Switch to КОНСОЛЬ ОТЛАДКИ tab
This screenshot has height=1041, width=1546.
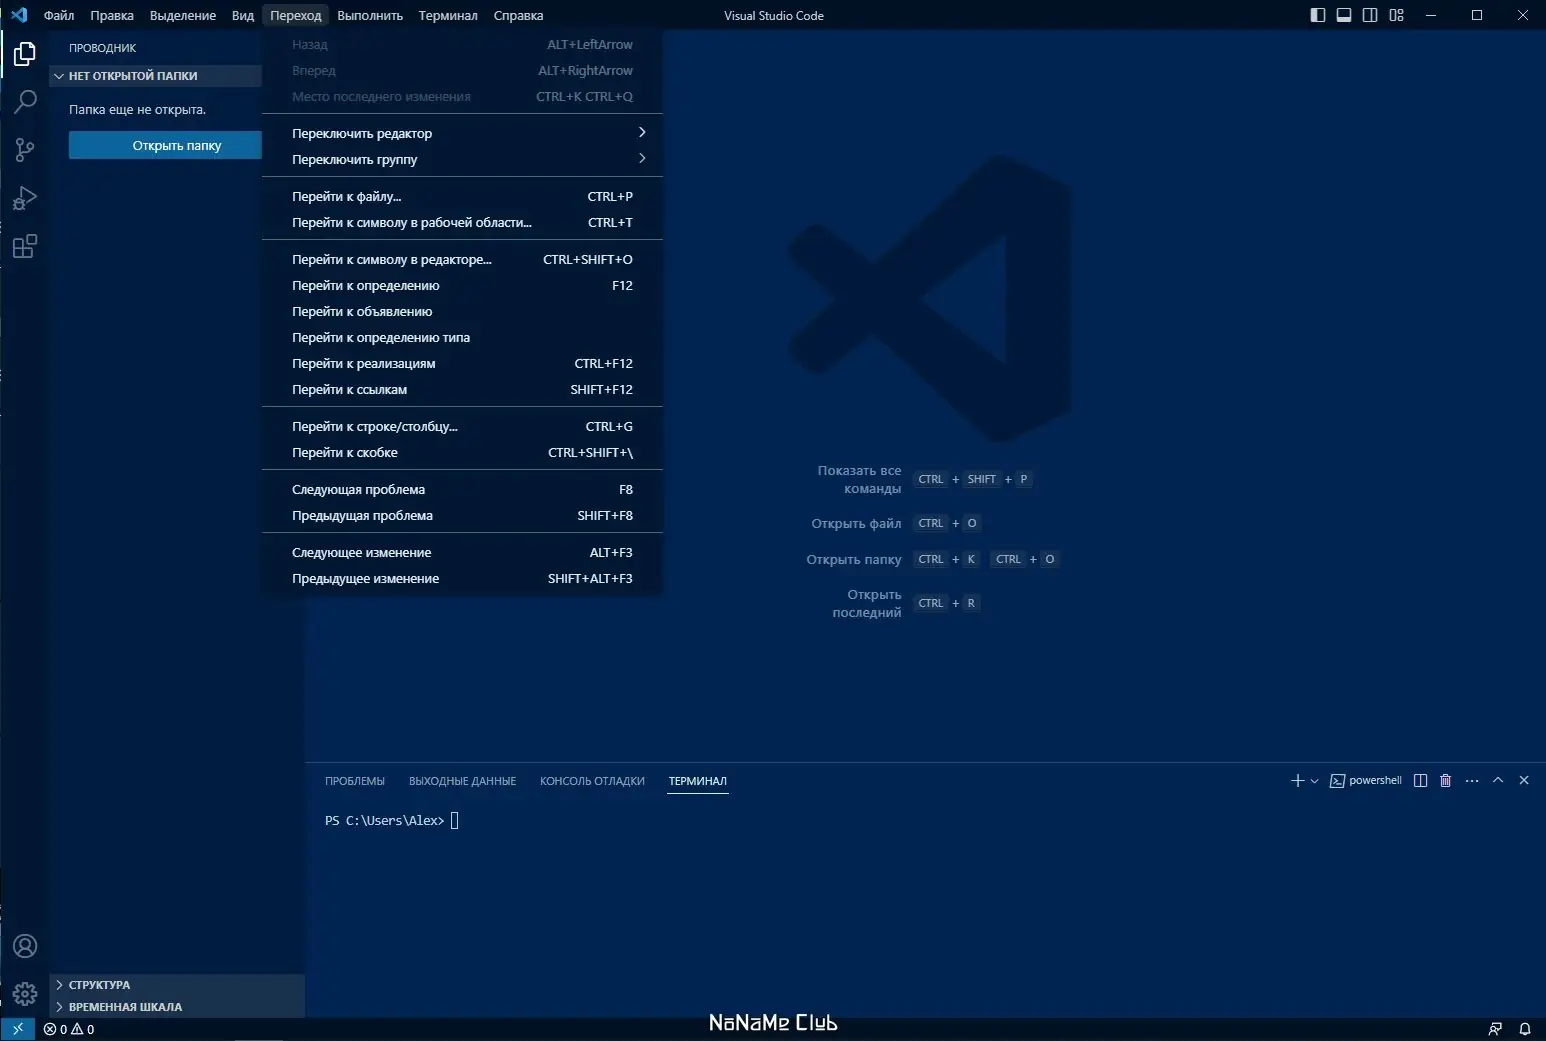(x=592, y=781)
